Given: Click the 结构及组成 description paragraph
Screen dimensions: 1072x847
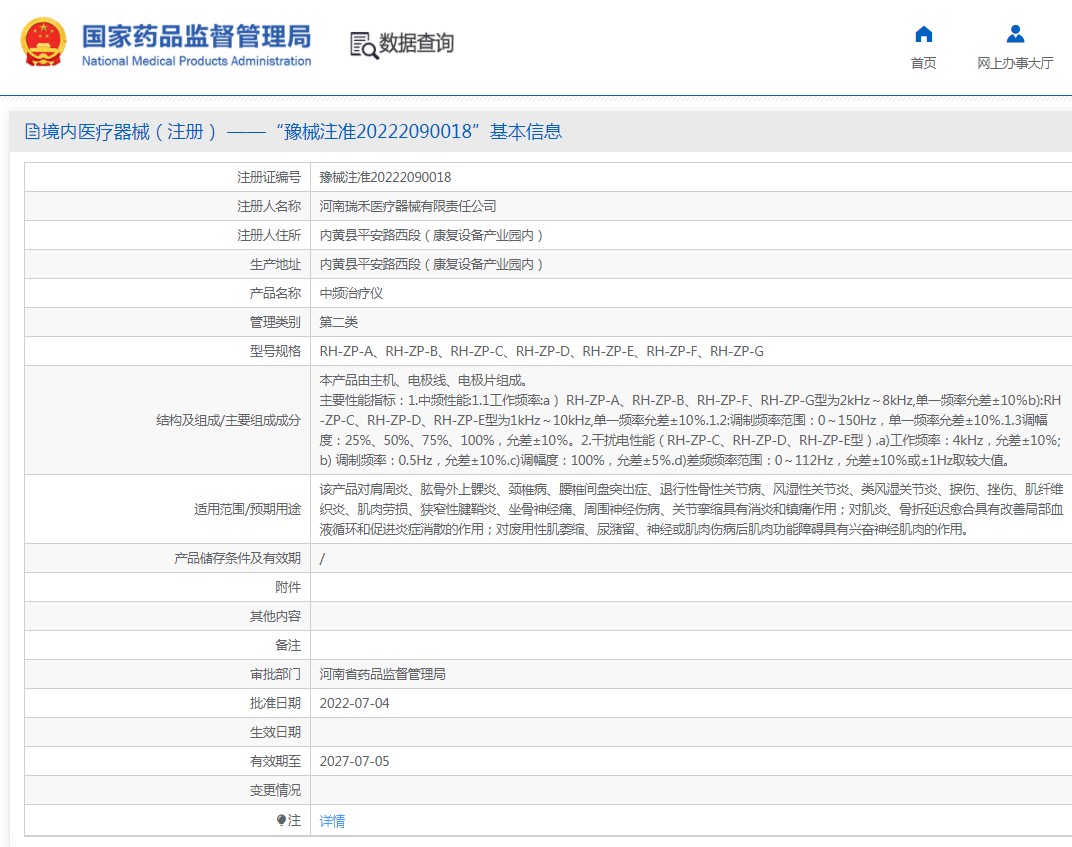Looking at the screenshot, I should pos(691,420).
